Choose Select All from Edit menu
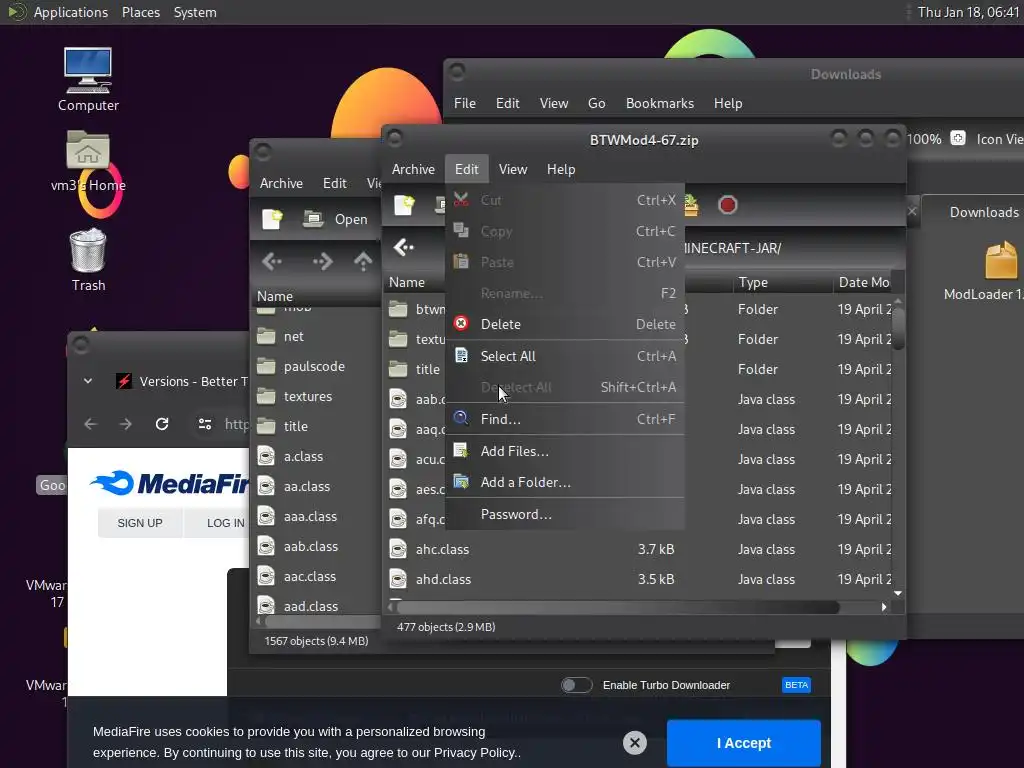 coord(565,356)
